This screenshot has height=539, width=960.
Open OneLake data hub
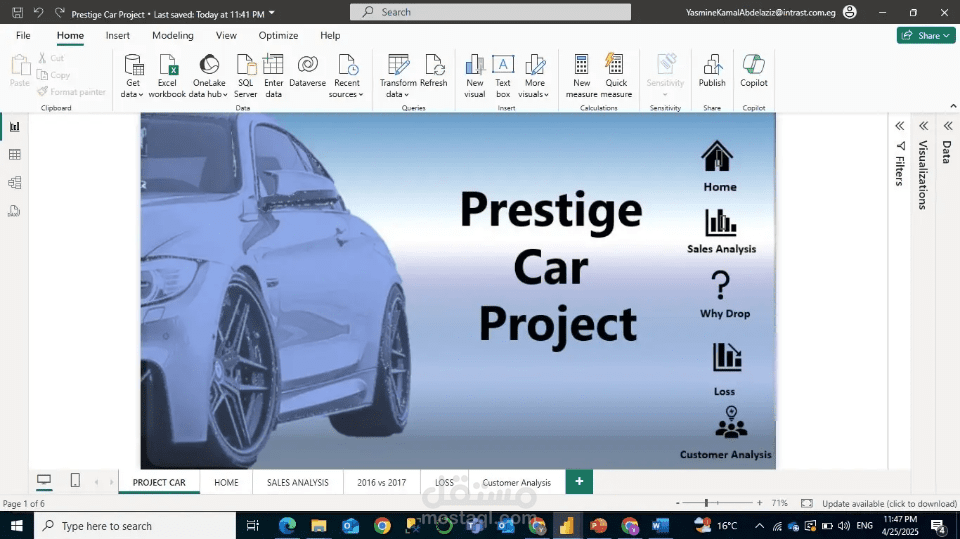click(x=209, y=76)
